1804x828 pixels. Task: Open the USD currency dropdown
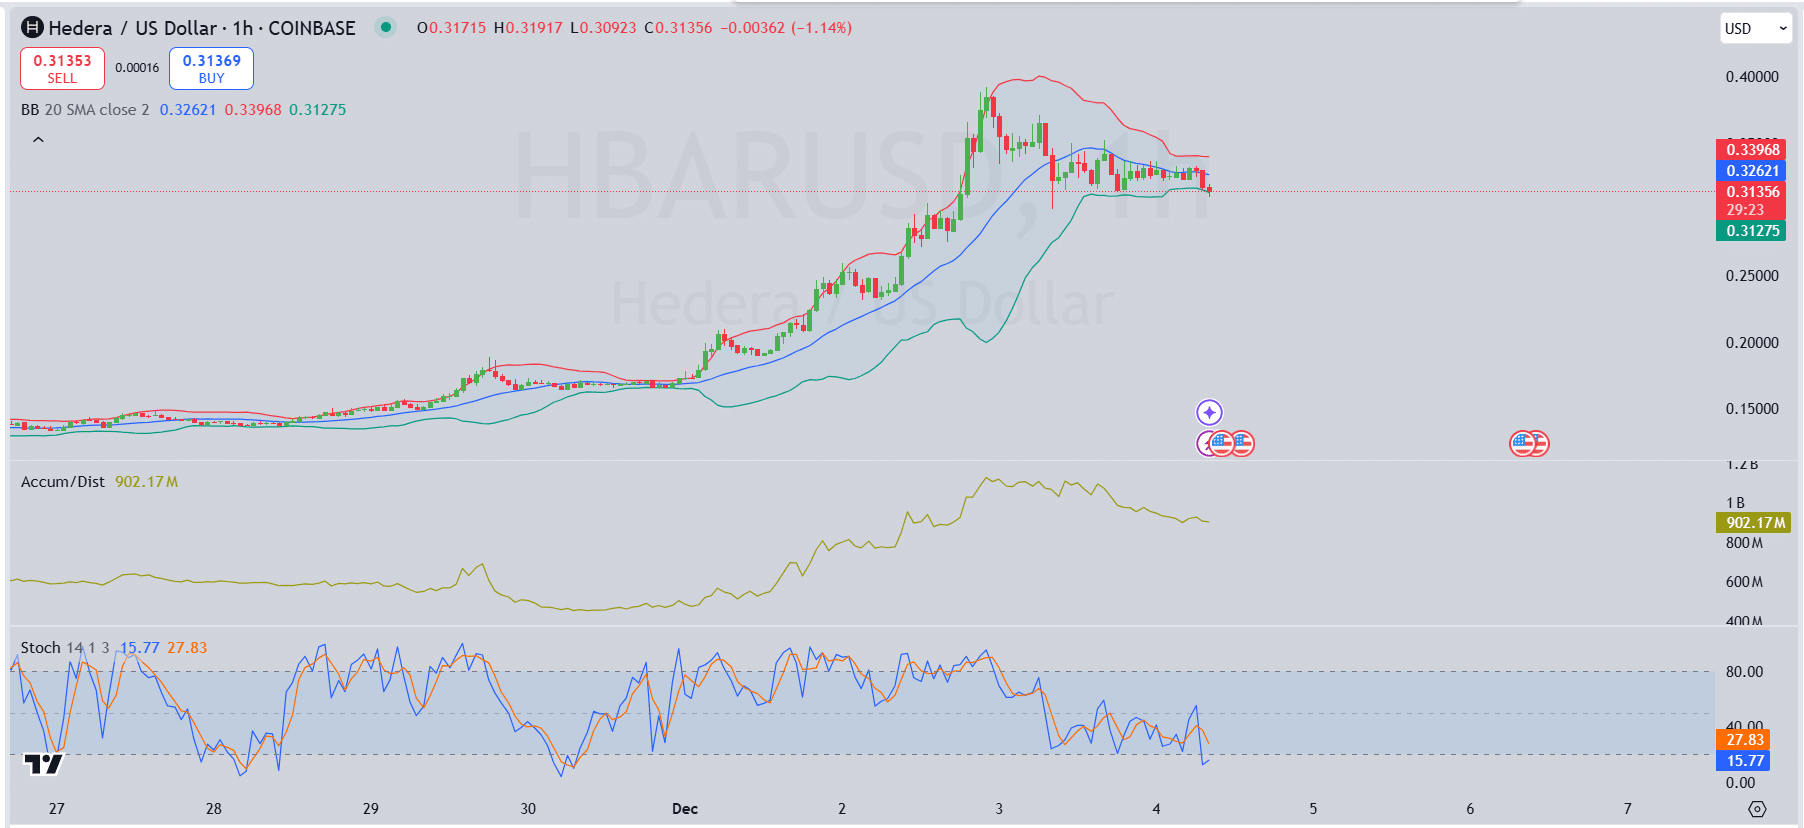(1756, 28)
